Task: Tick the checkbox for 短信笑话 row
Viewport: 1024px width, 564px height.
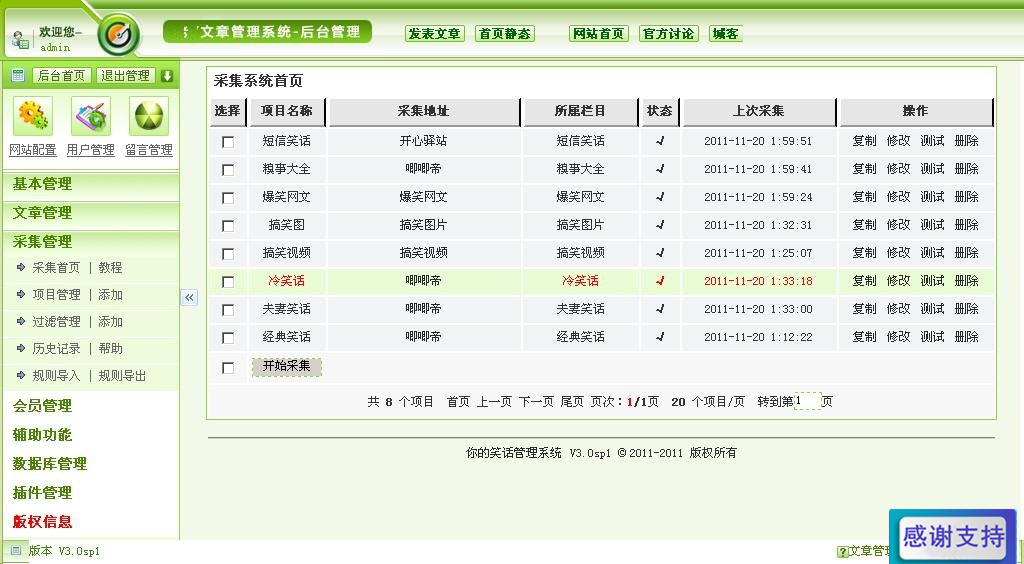Action: click(x=228, y=142)
